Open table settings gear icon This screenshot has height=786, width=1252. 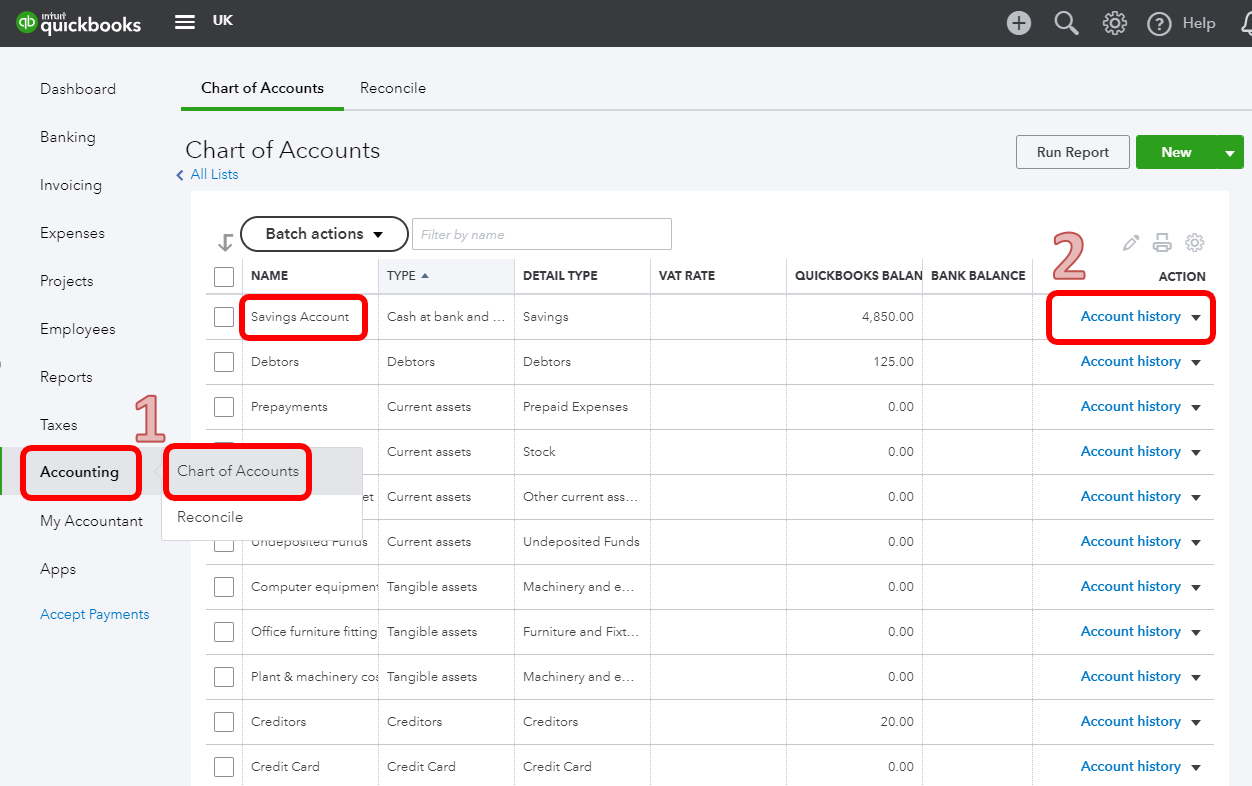point(1194,242)
